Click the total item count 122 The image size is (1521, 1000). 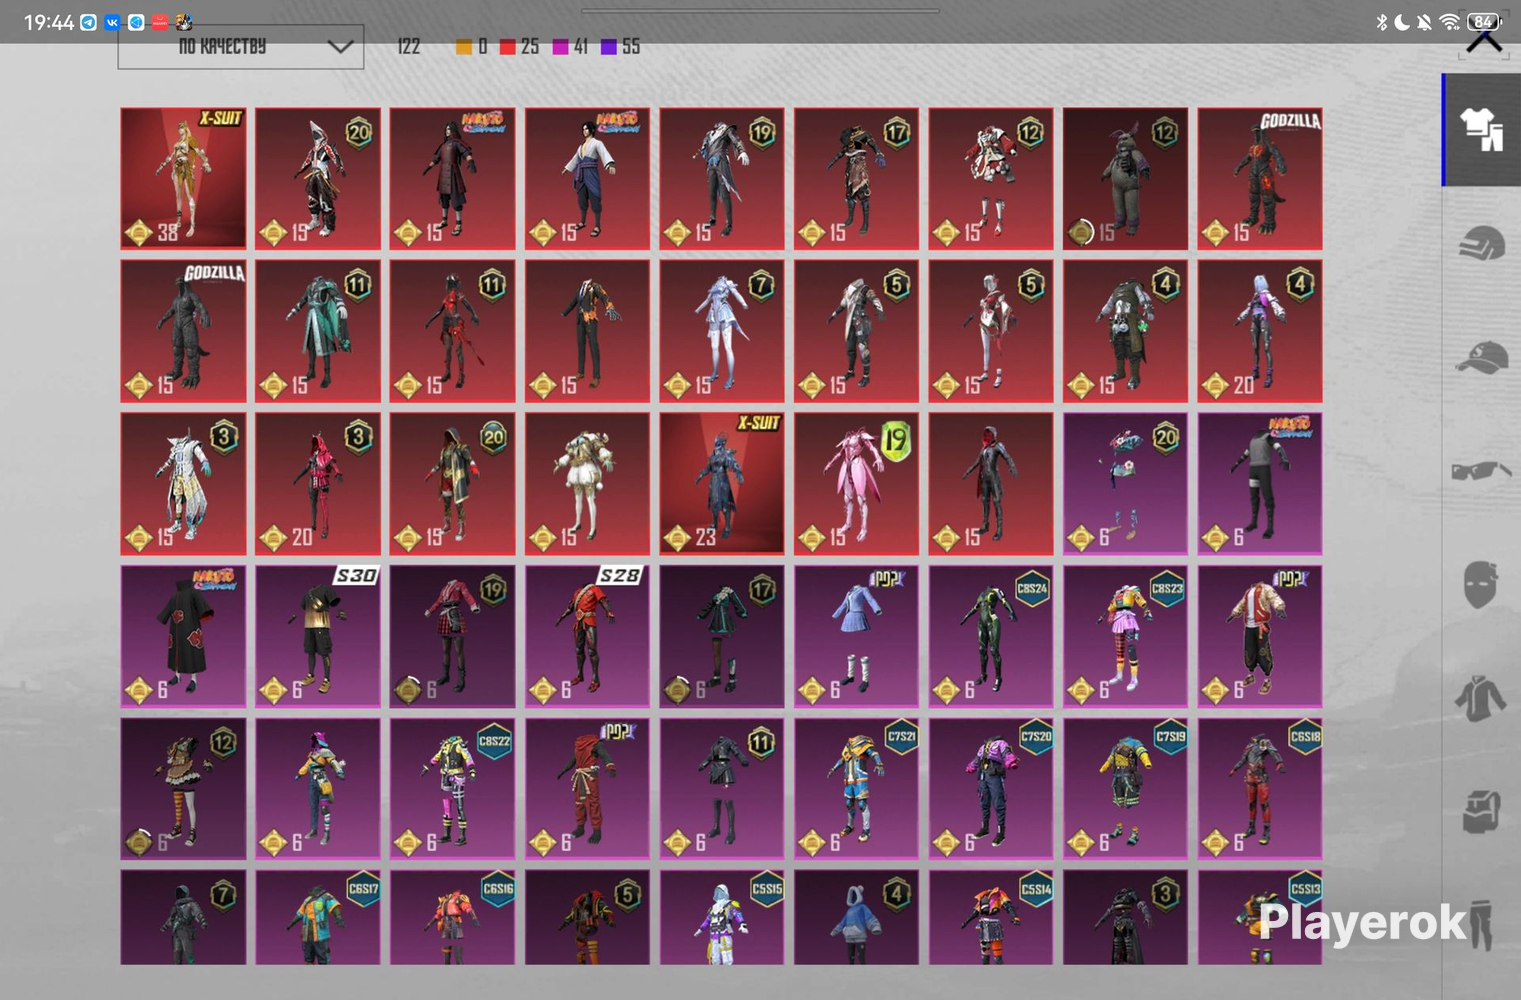tap(409, 47)
